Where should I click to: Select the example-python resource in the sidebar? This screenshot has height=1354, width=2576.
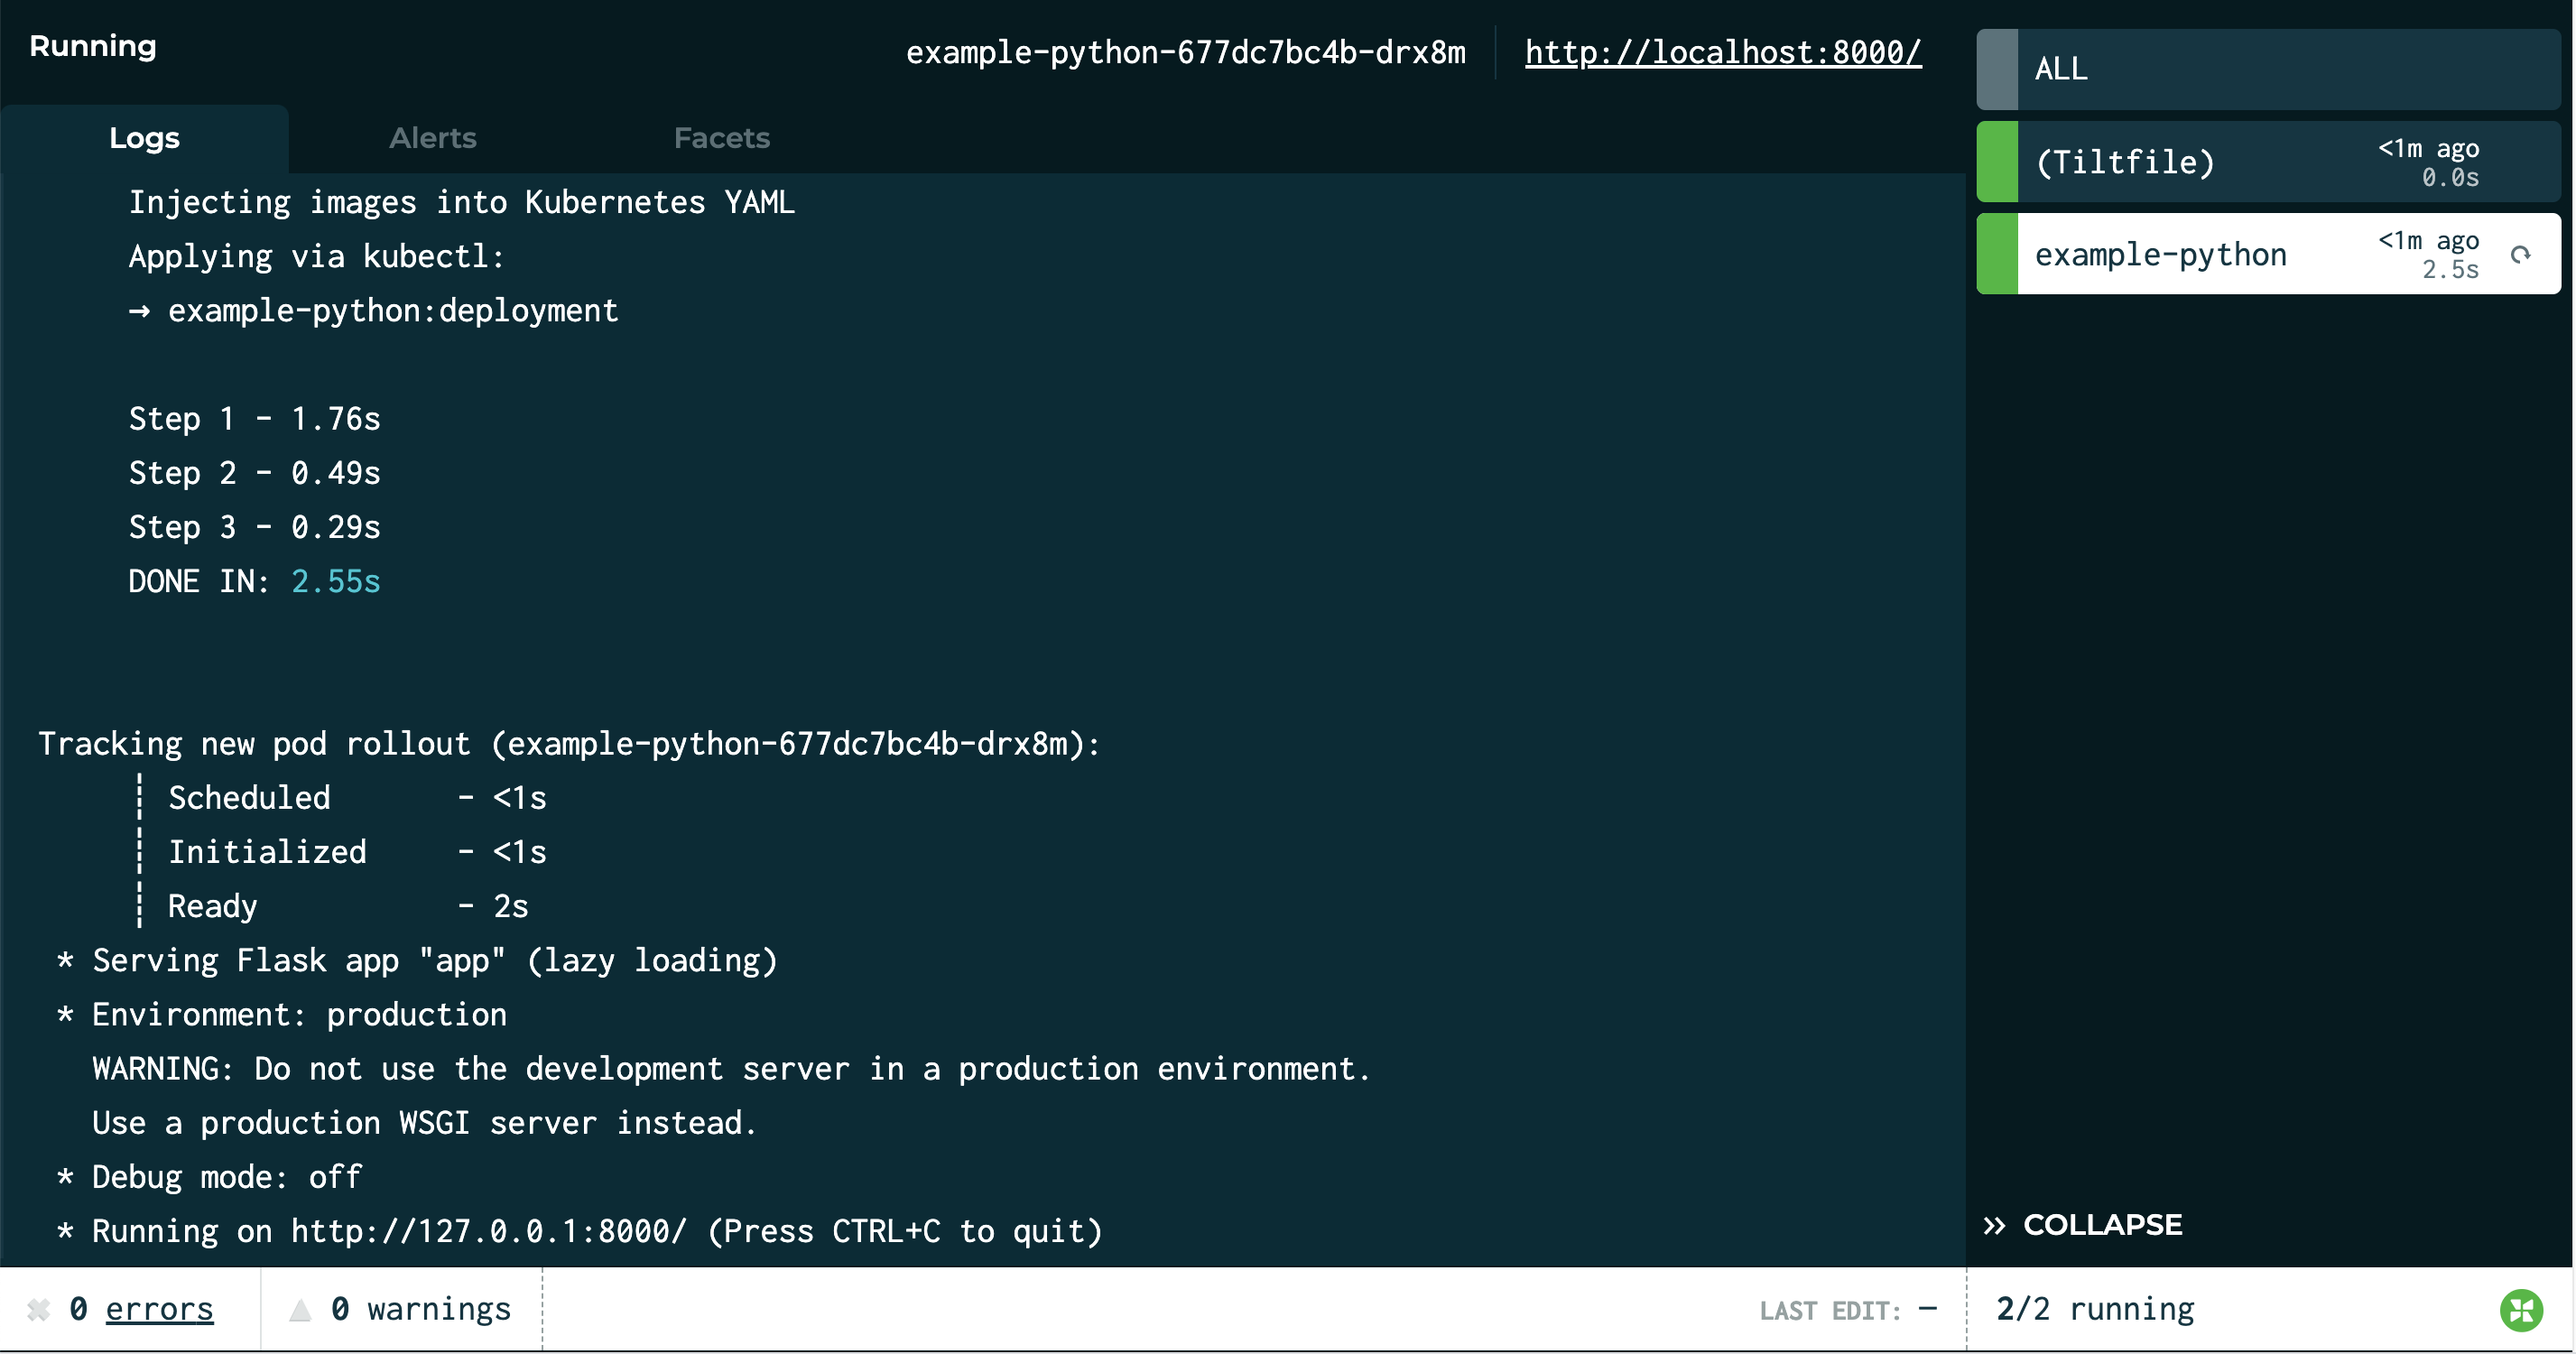2160,253
